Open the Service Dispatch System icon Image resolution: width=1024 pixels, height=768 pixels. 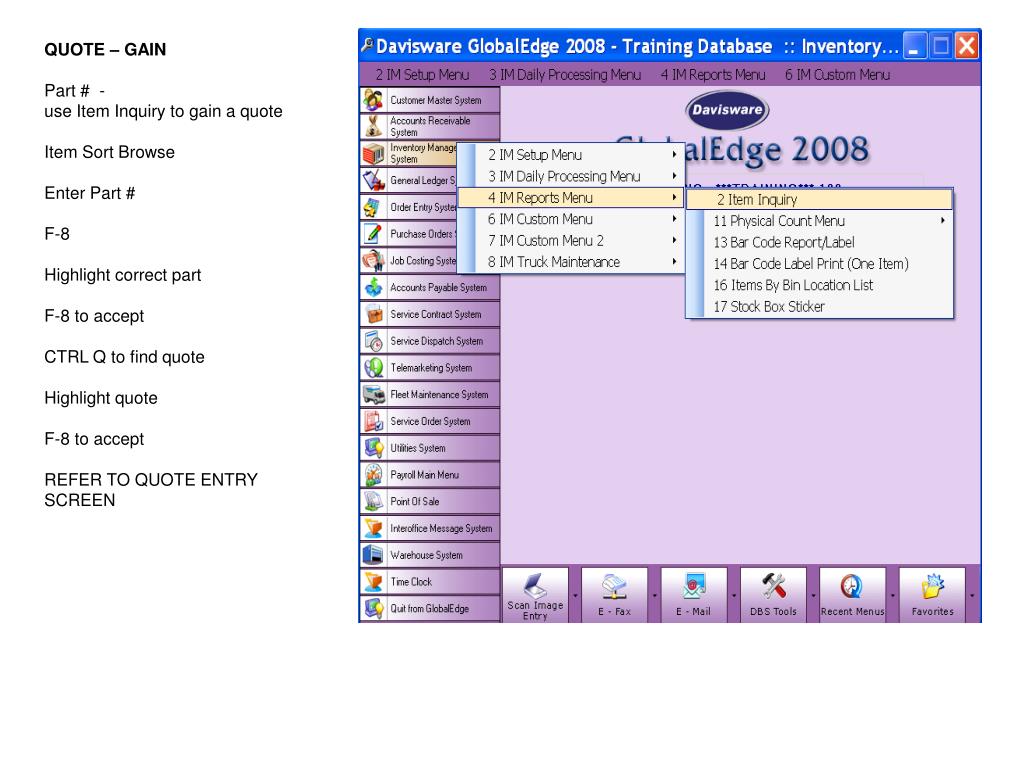click(x=373, y=341)
